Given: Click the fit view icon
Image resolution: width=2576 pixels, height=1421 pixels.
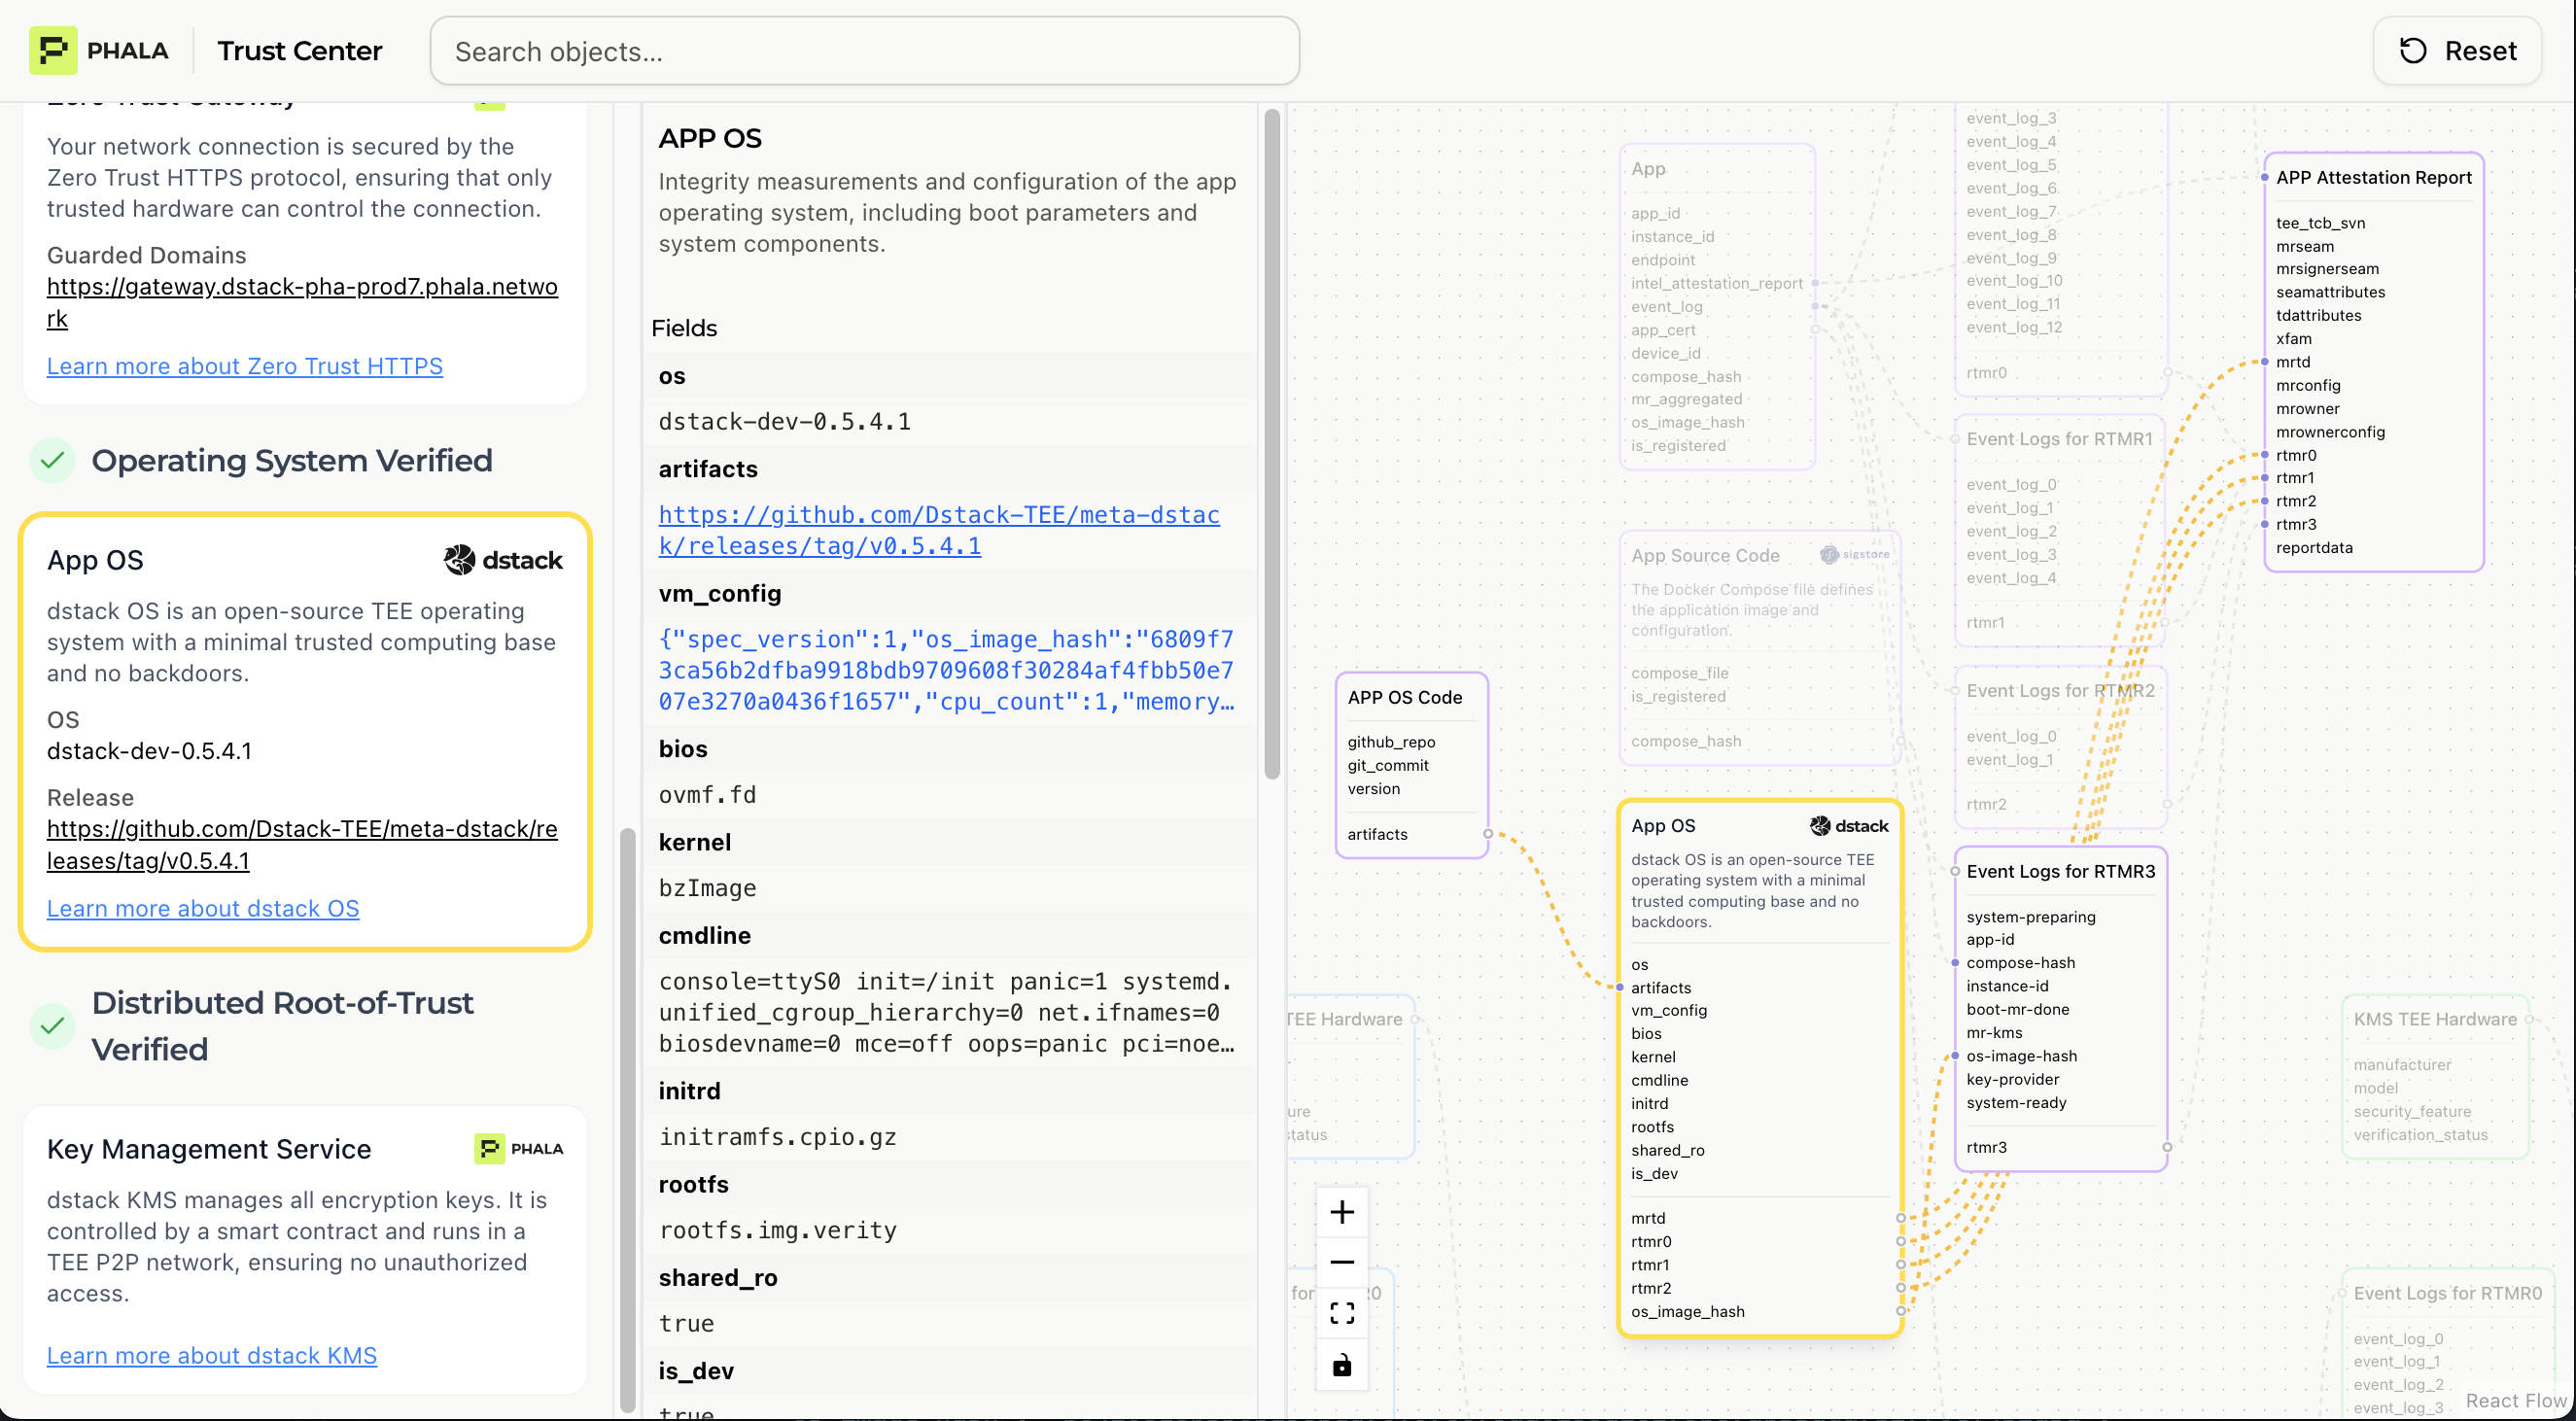Looking at the screenshot, I should tap(1342, 1313).
